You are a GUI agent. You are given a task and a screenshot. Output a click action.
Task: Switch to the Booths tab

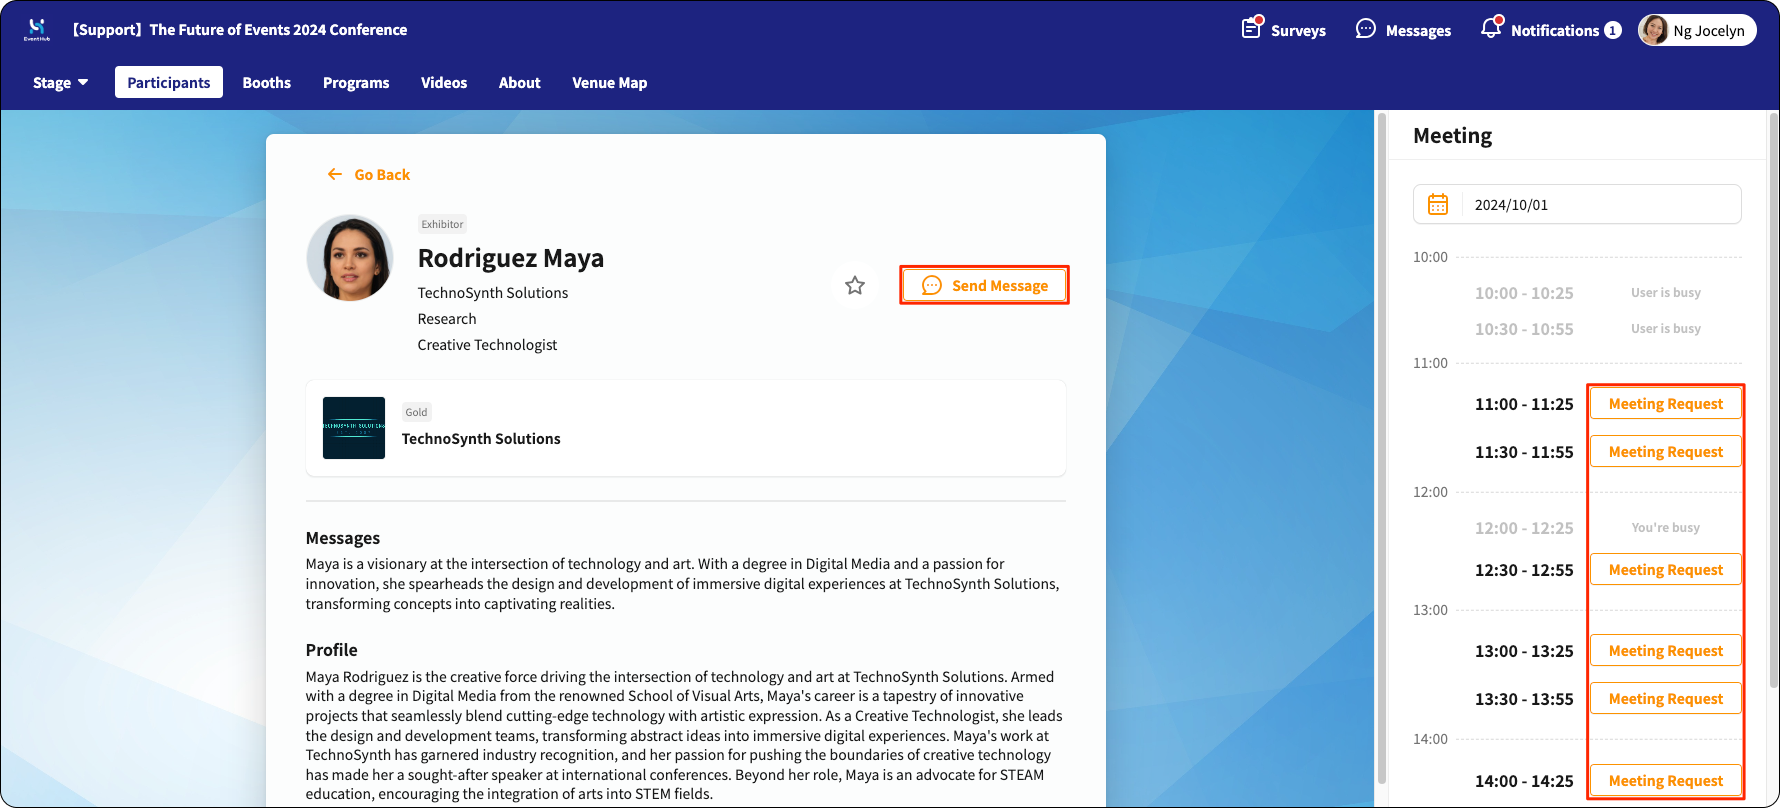267,82
